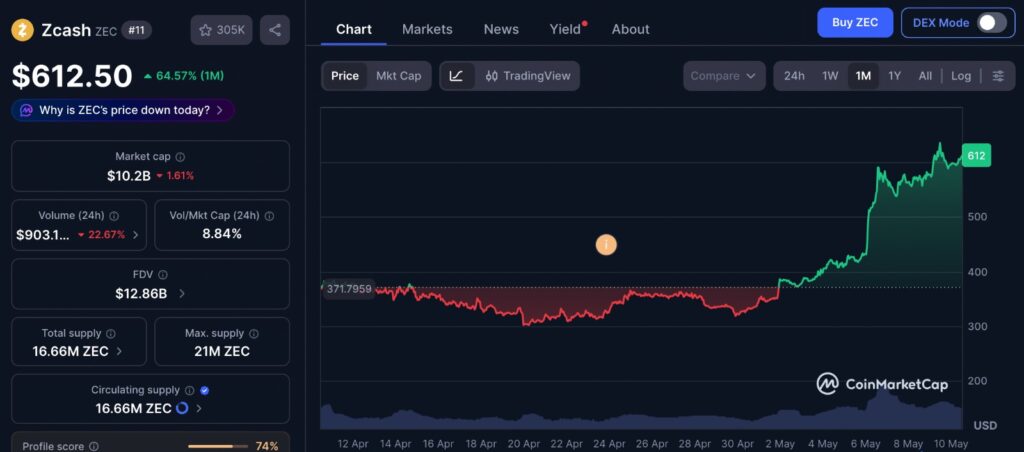This screenshot has width=1024, height=452.
Task: Open chart settings sliders icon
Action: coord(998,76)
